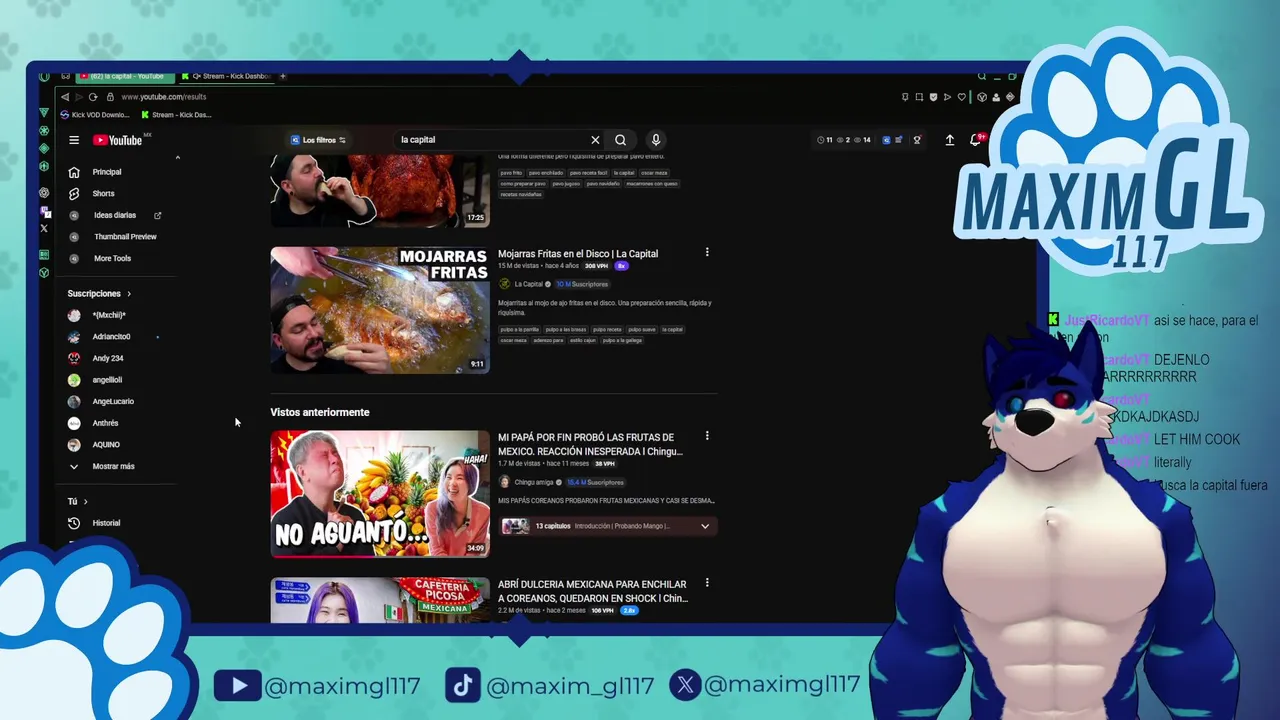Image resolution: width=1280 pixels, height=720 pixels.
Task: Collapse sidebar with the upward chevron
Action: 178,158
